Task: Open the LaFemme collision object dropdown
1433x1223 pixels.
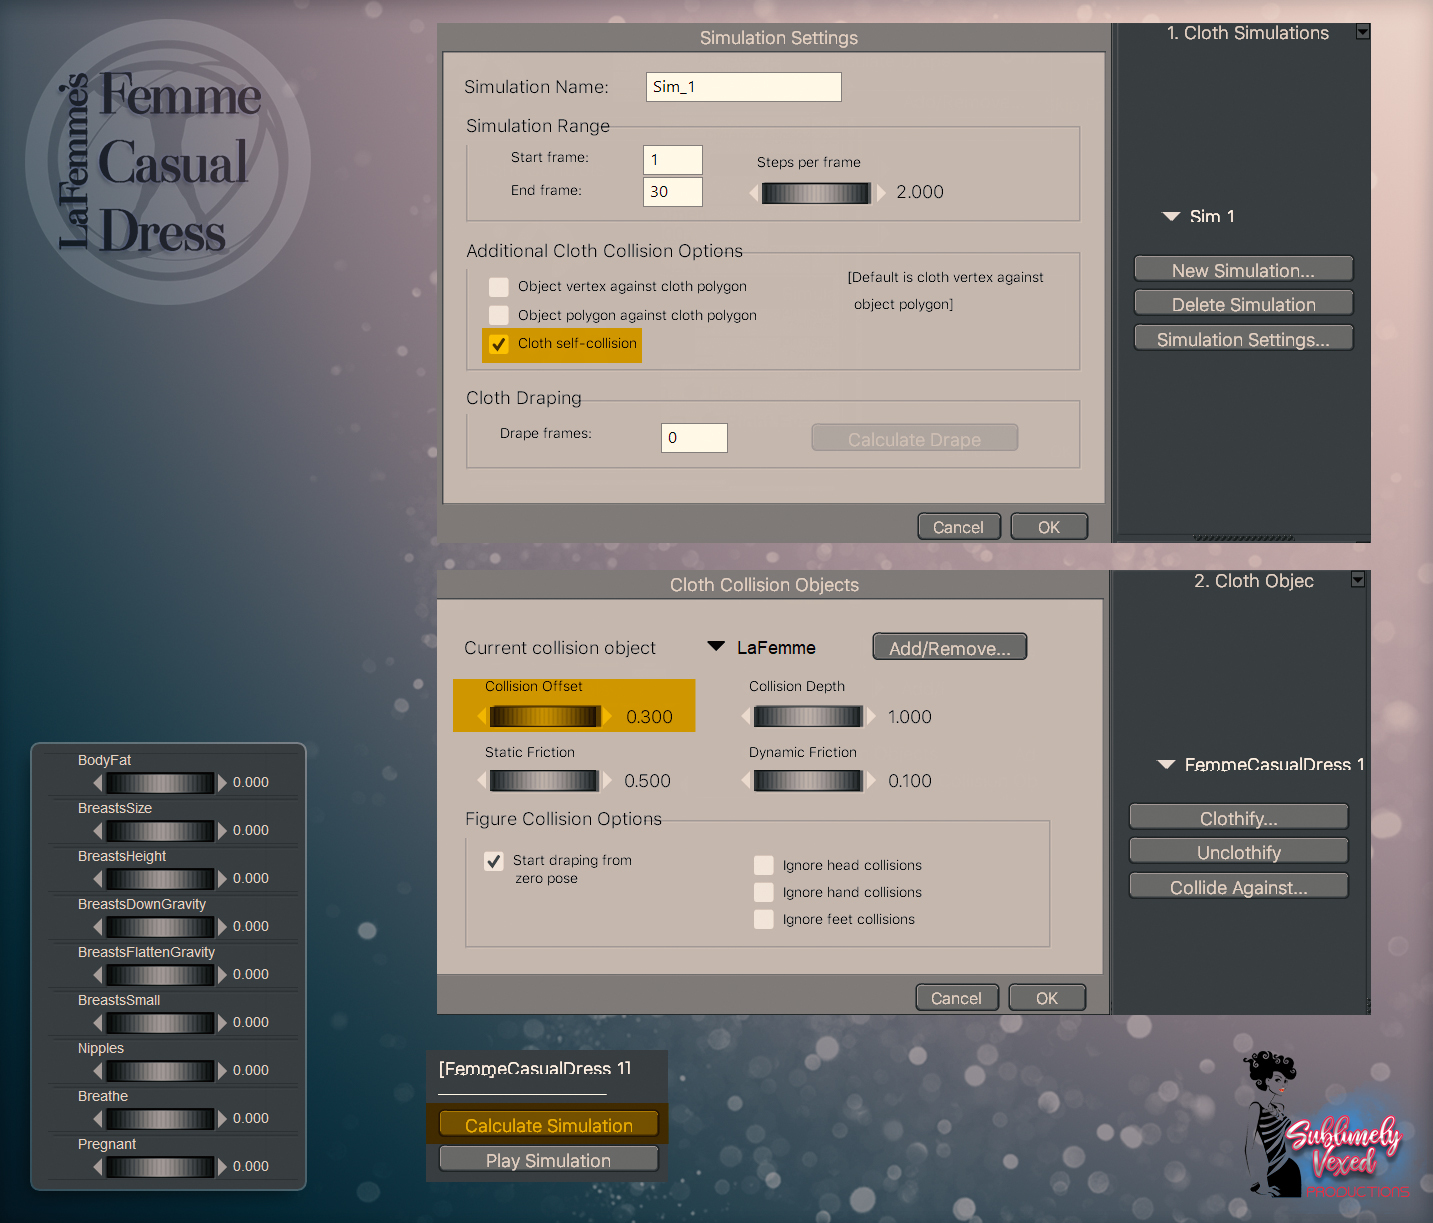Action: click(x=716, y=646)
